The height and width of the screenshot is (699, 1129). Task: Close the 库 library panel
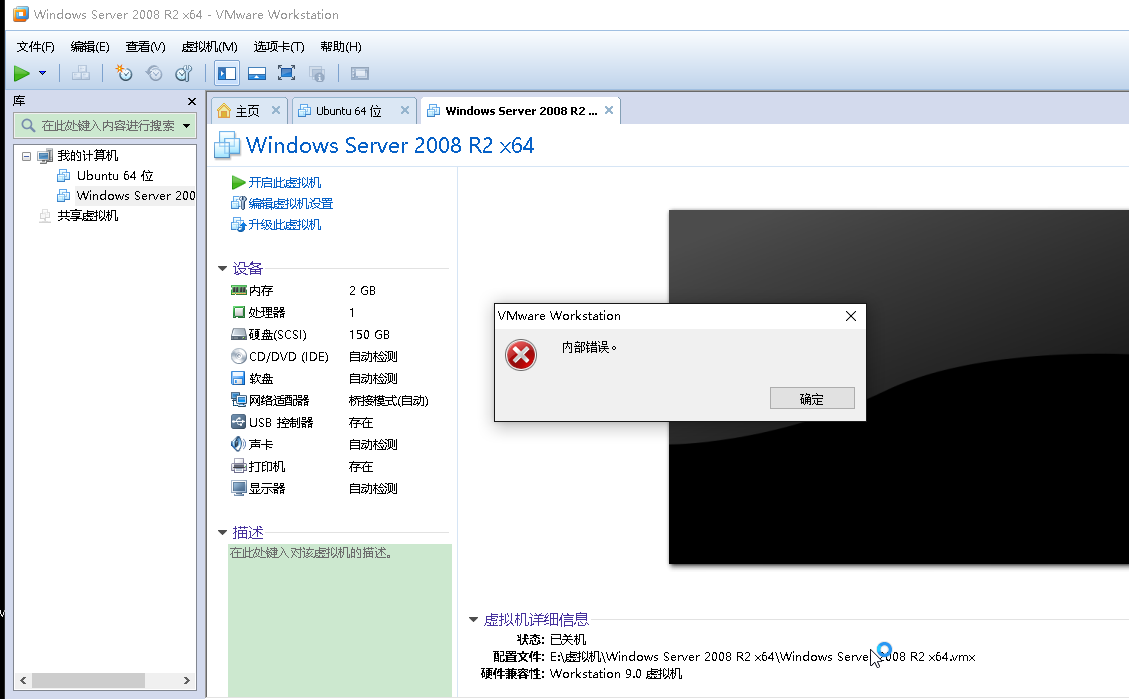point(192,102)
